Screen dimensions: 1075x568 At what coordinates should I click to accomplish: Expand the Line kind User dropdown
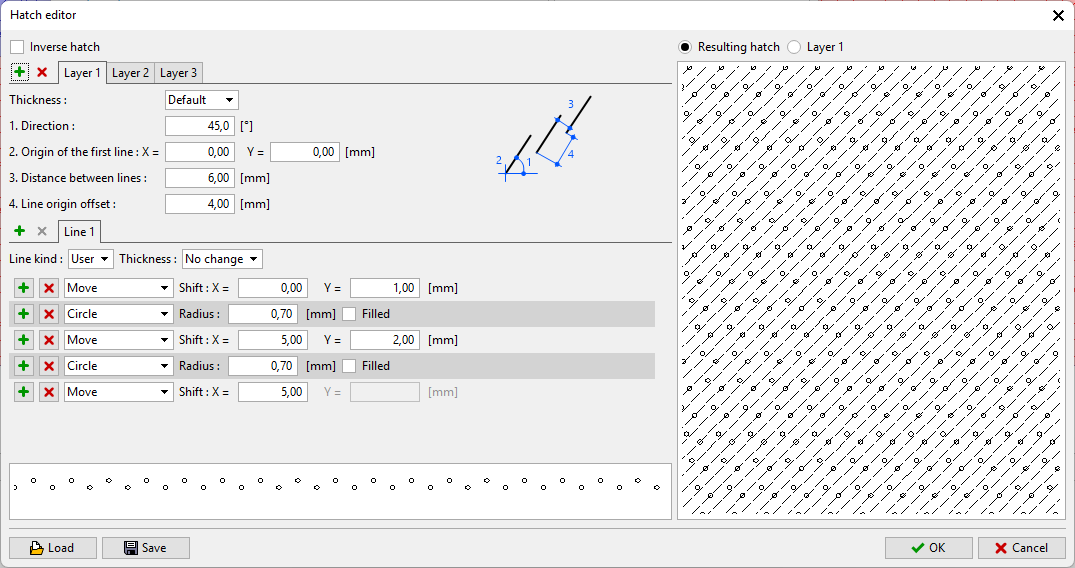[x=90, y=259]
